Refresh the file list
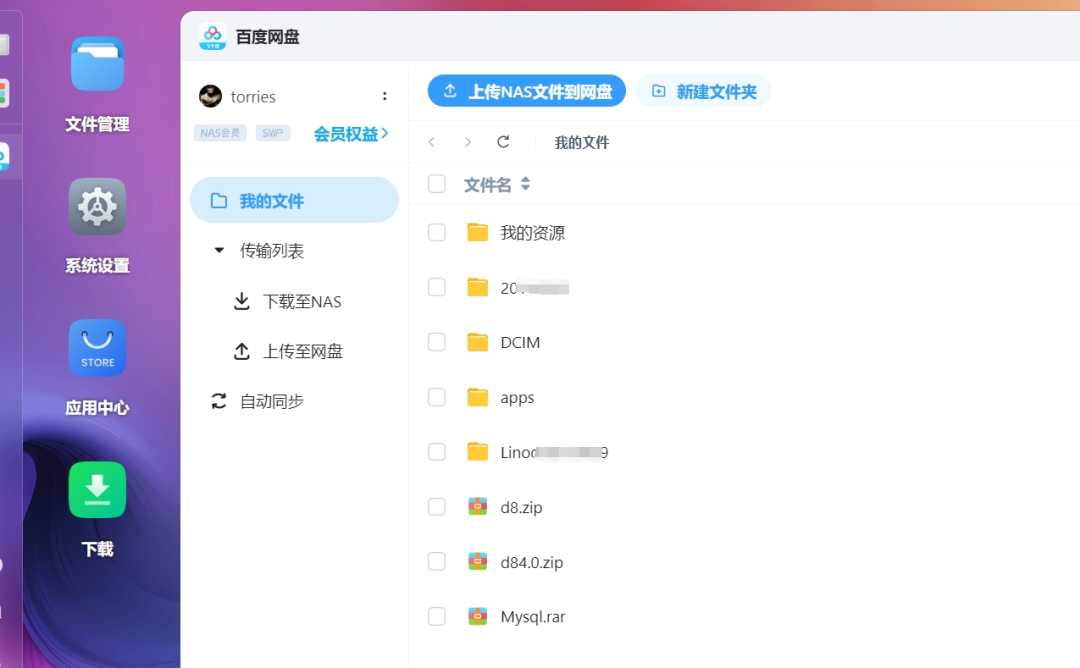Image resolution: width=1080 pixels, height=668 pixels. pyautogui.click(x=503, y=142)
